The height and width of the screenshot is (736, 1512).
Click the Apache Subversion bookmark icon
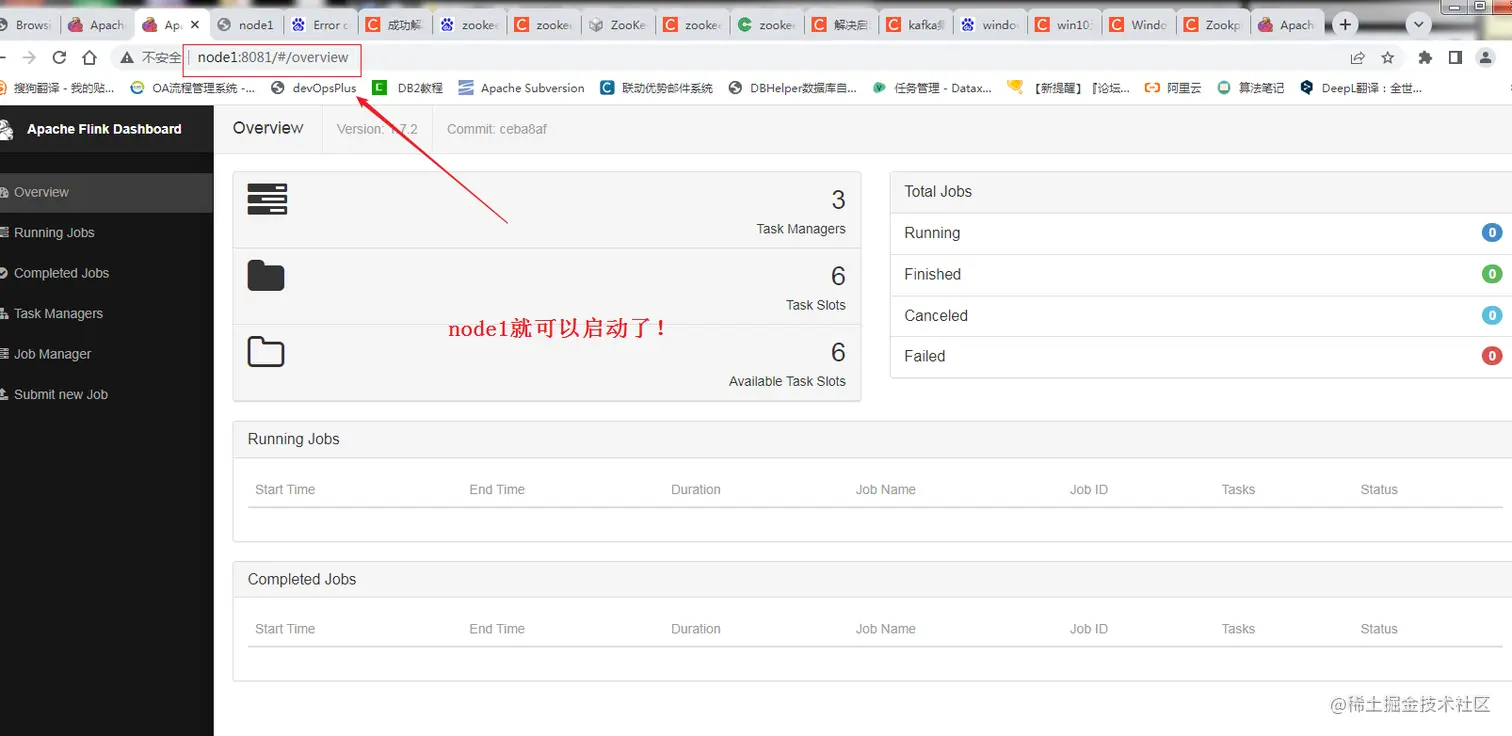[x=466, y=88]
